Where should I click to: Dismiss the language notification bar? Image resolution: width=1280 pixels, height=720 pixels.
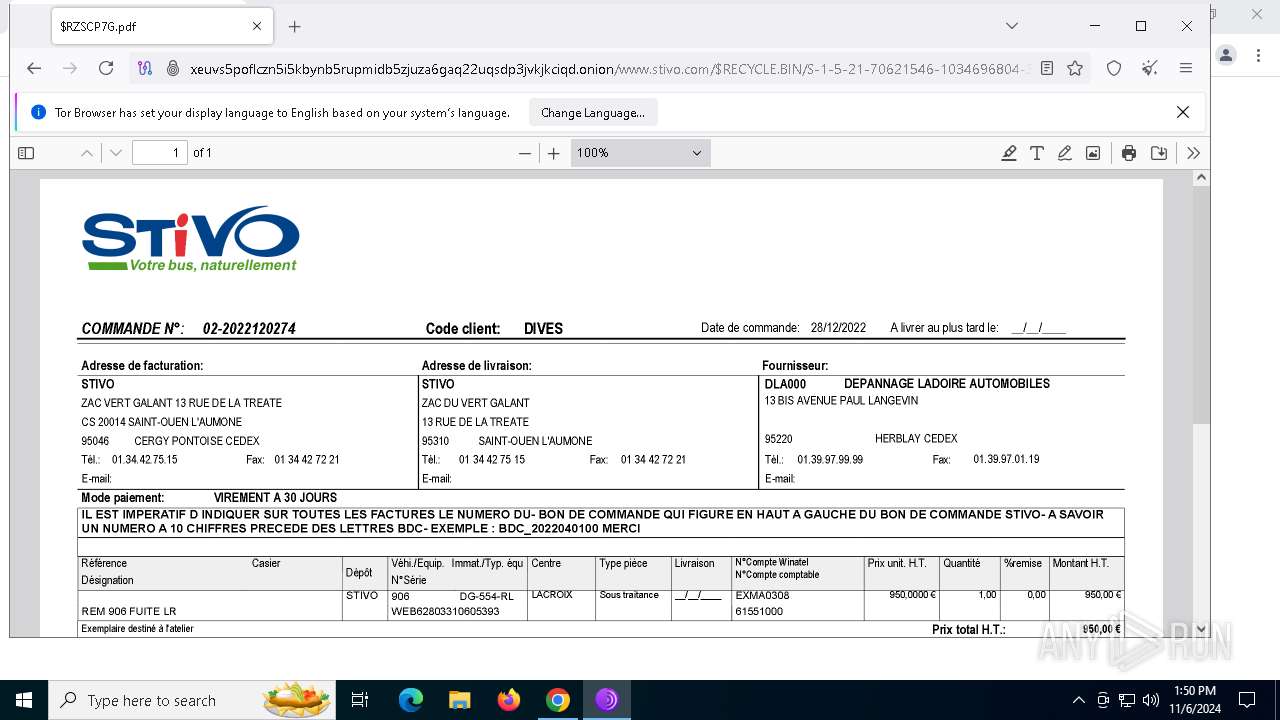1183,112
